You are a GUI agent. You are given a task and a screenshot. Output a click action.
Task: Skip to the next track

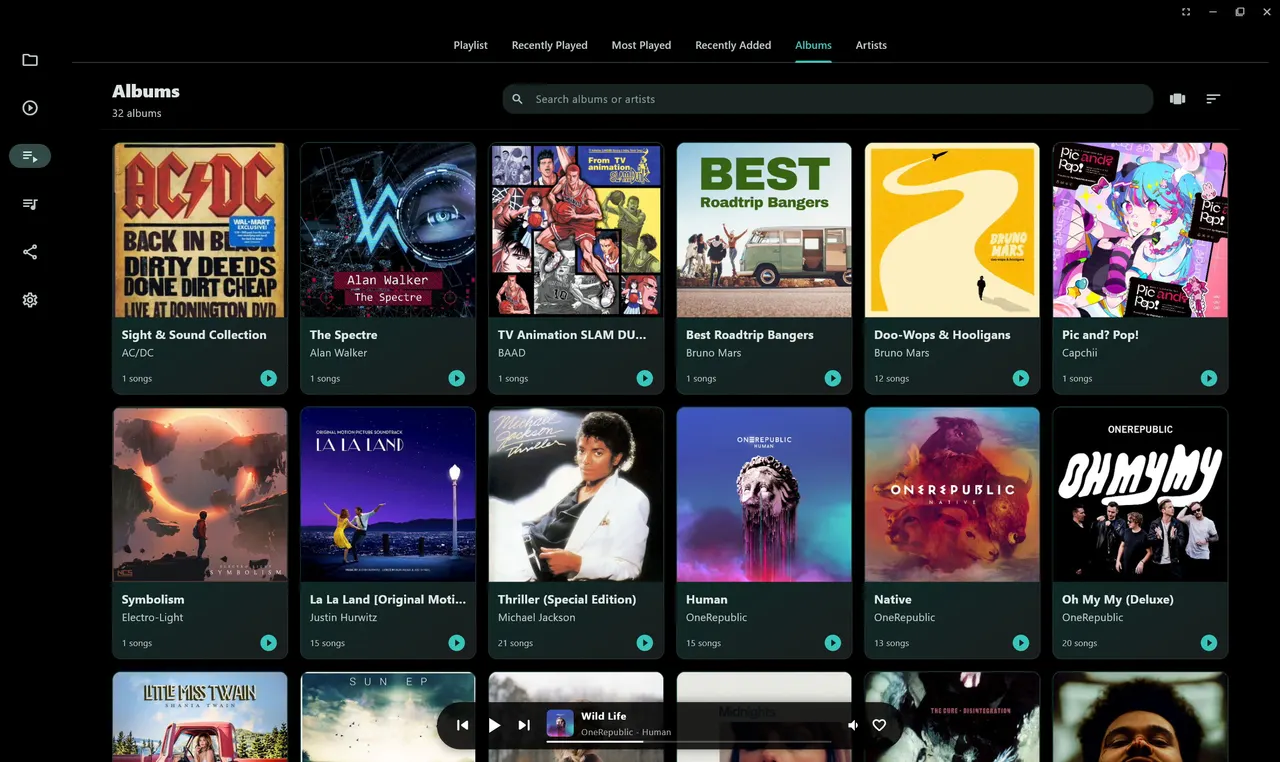coord(524,725)
